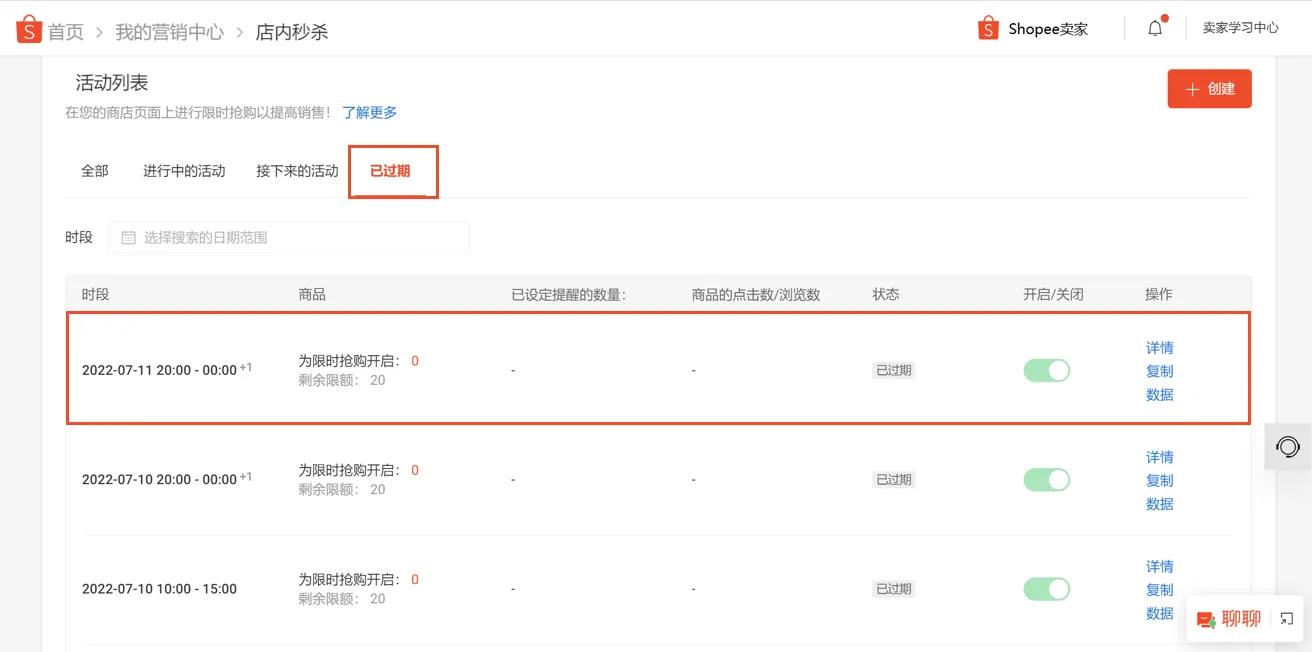Navigate to 卖家学习中心

[1241, 27]
